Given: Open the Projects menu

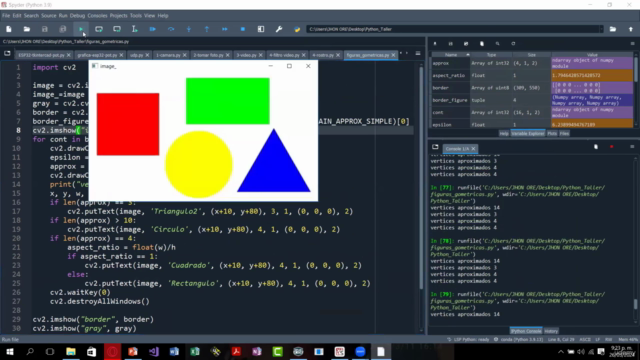Looking at the screenshot, I should (118, 16).
